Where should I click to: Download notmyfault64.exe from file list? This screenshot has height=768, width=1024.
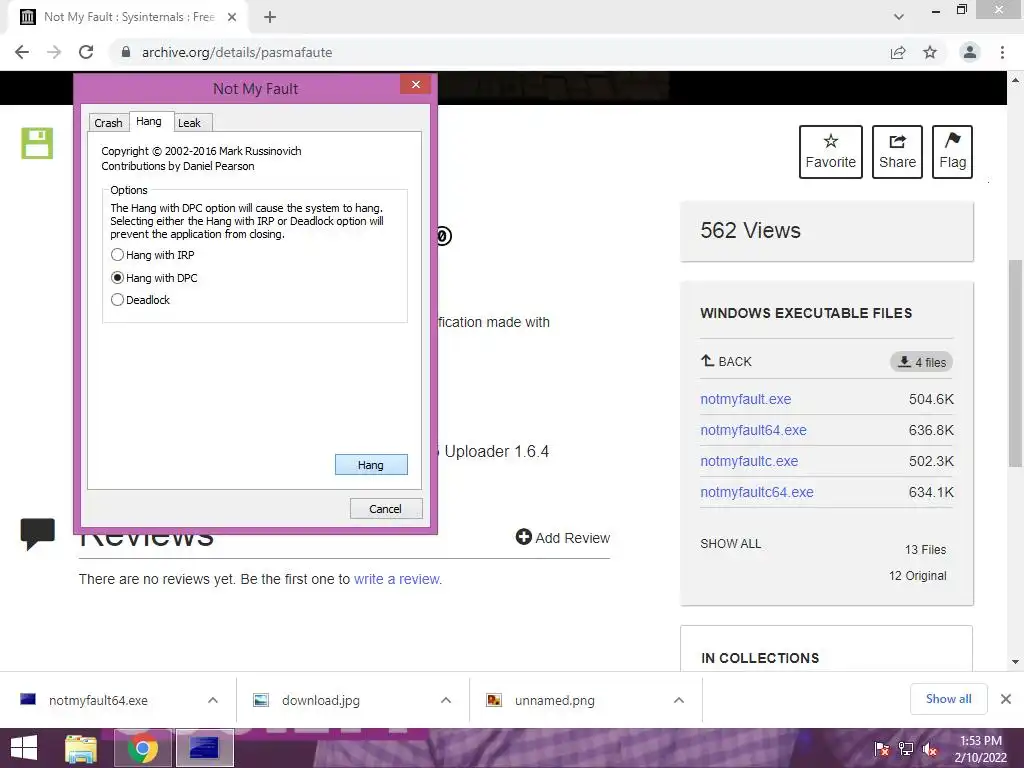click(754, 430)
